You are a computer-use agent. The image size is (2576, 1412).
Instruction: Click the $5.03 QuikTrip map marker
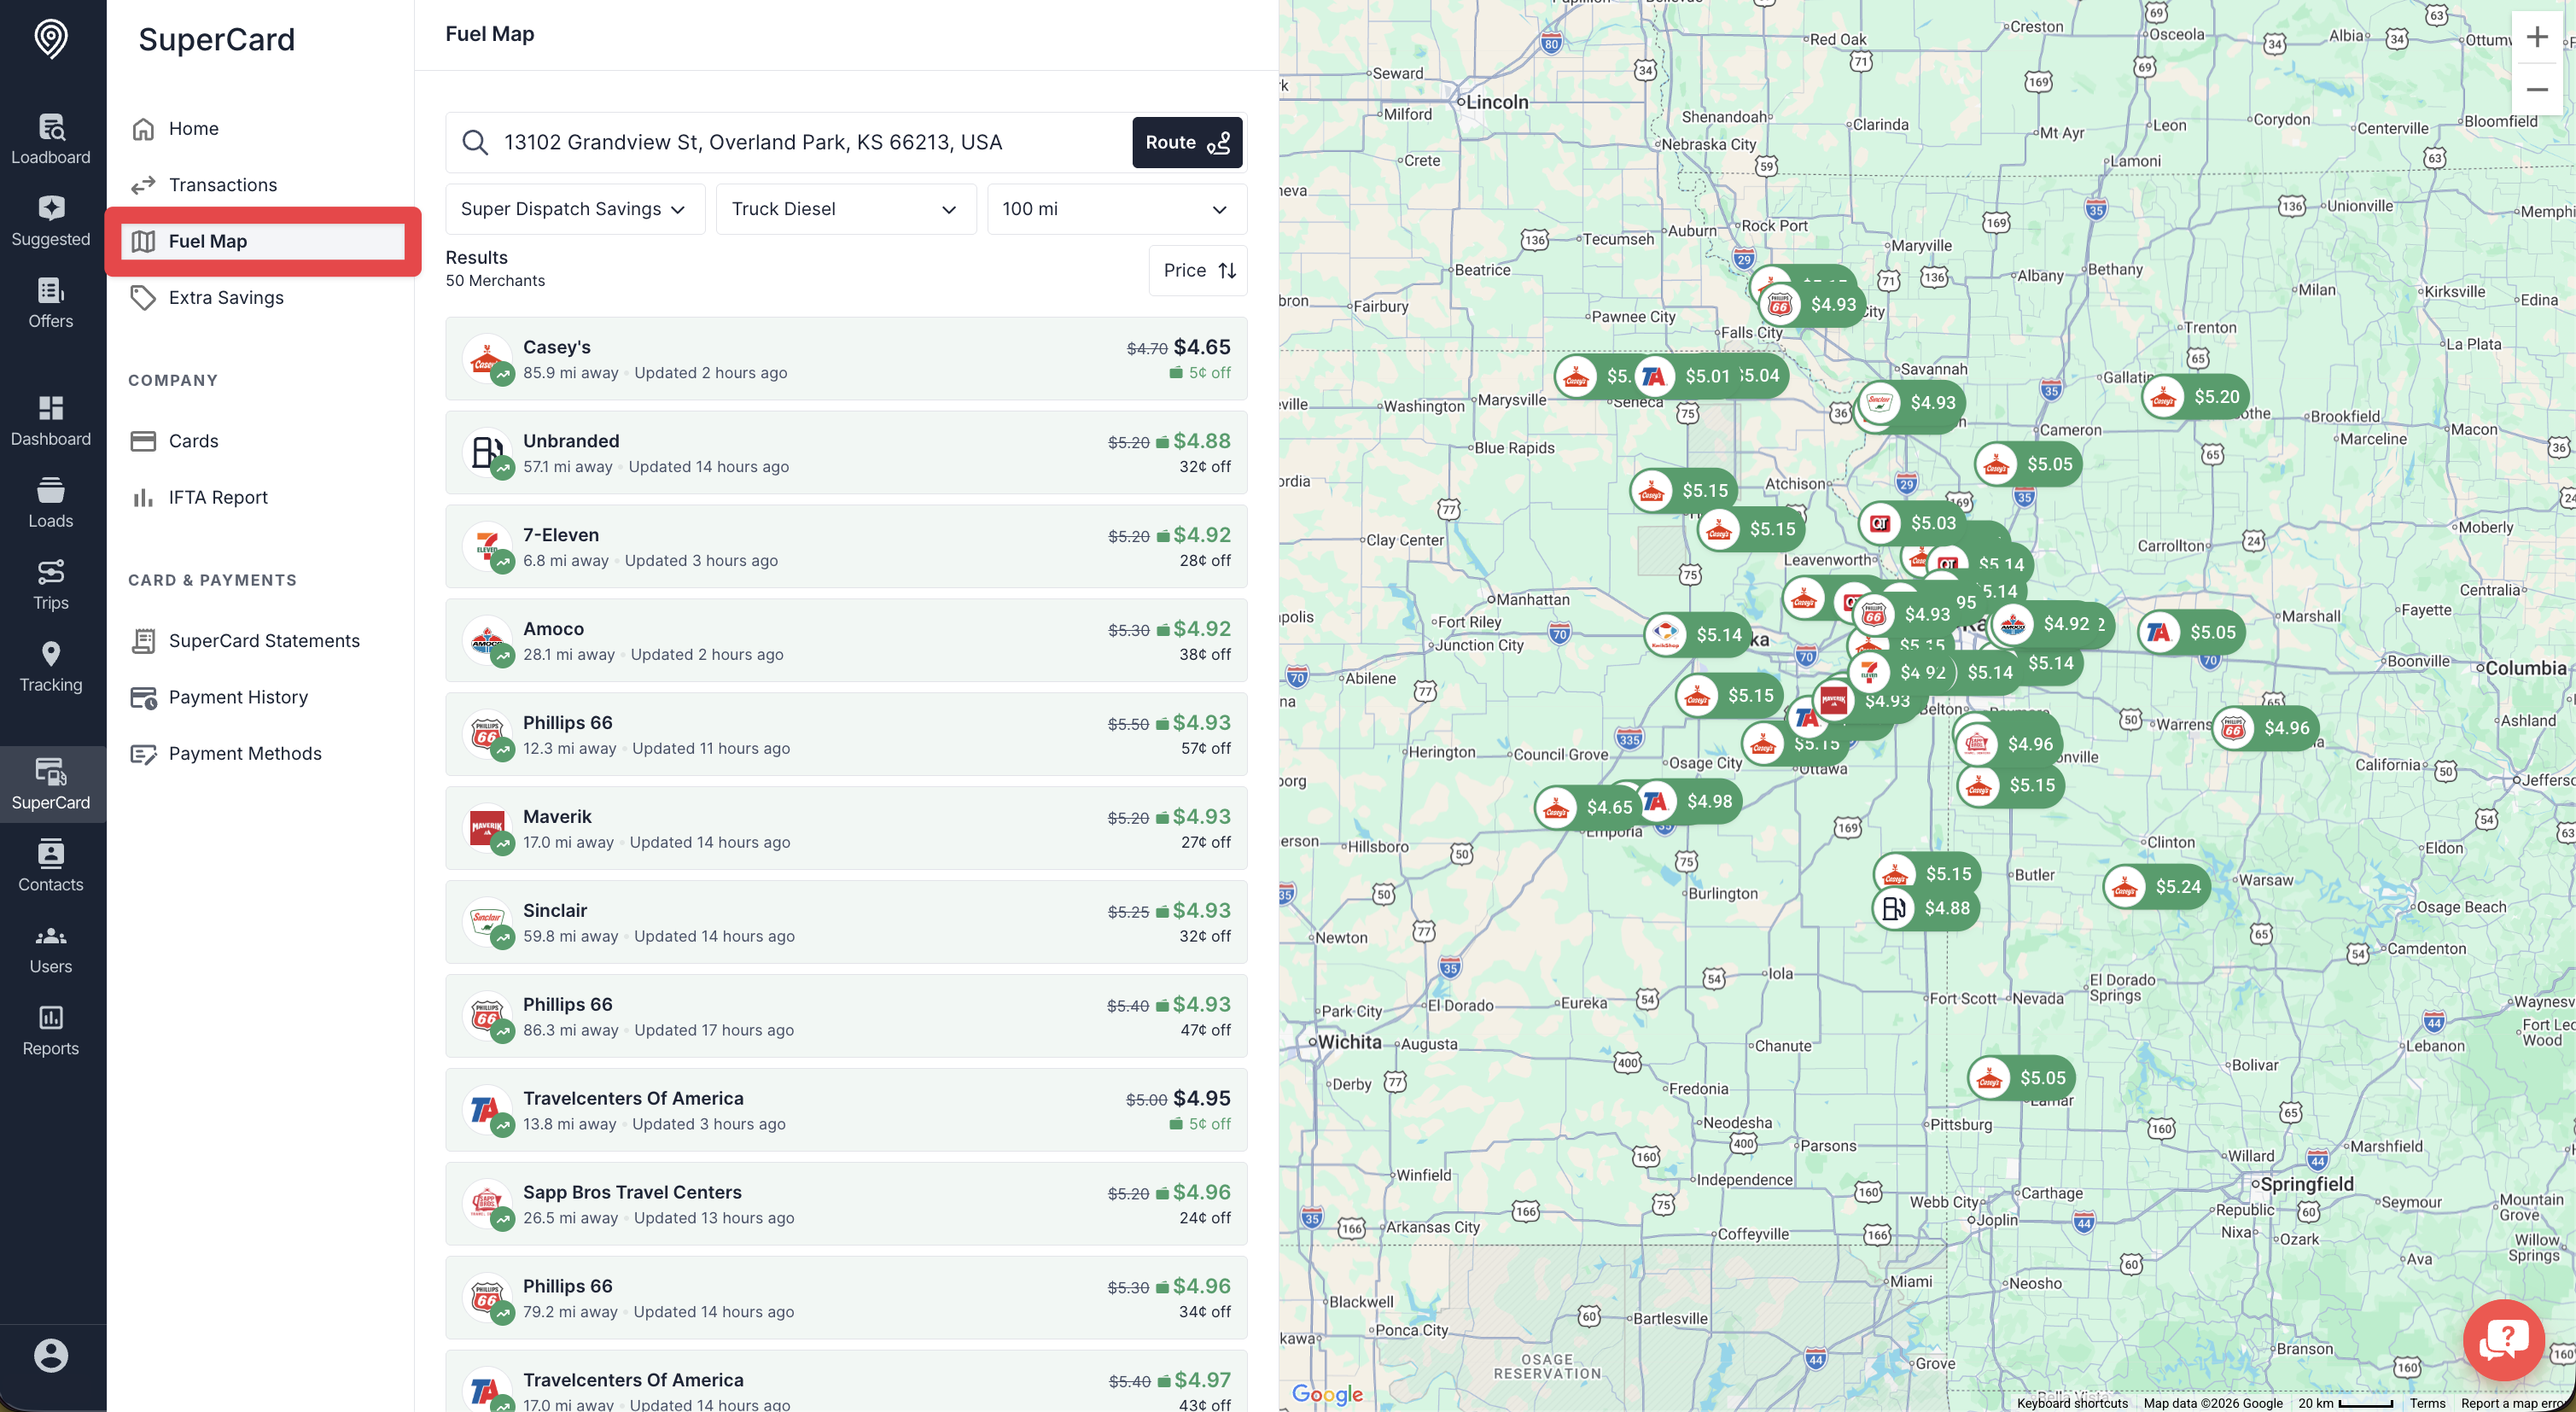tap(1911, 523)
